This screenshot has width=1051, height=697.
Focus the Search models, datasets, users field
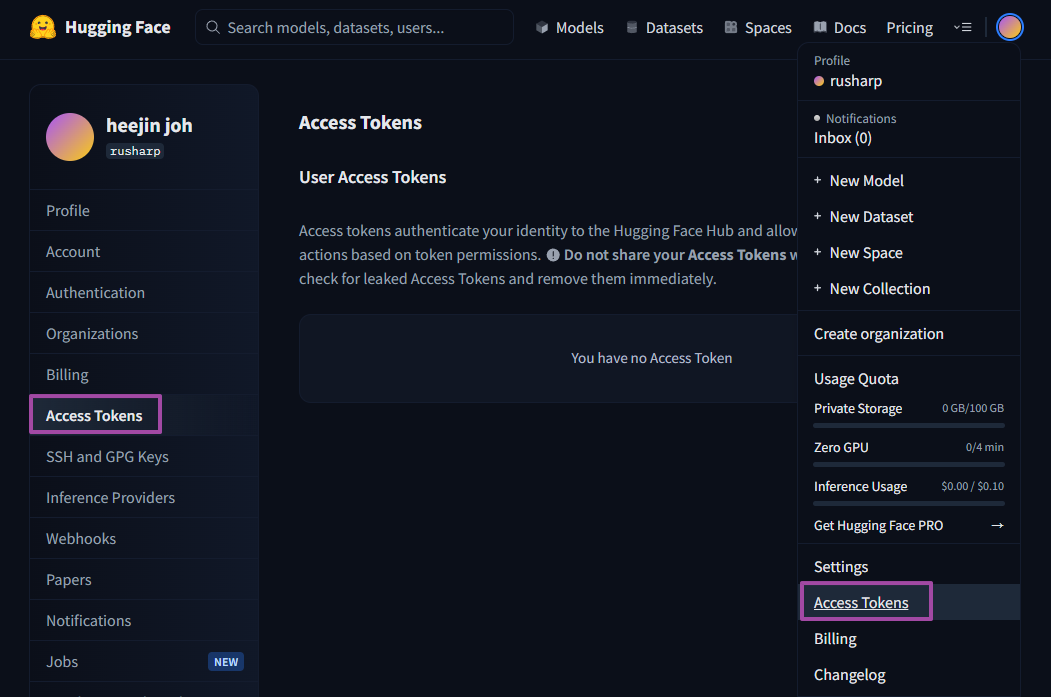(x=355, y=27)
